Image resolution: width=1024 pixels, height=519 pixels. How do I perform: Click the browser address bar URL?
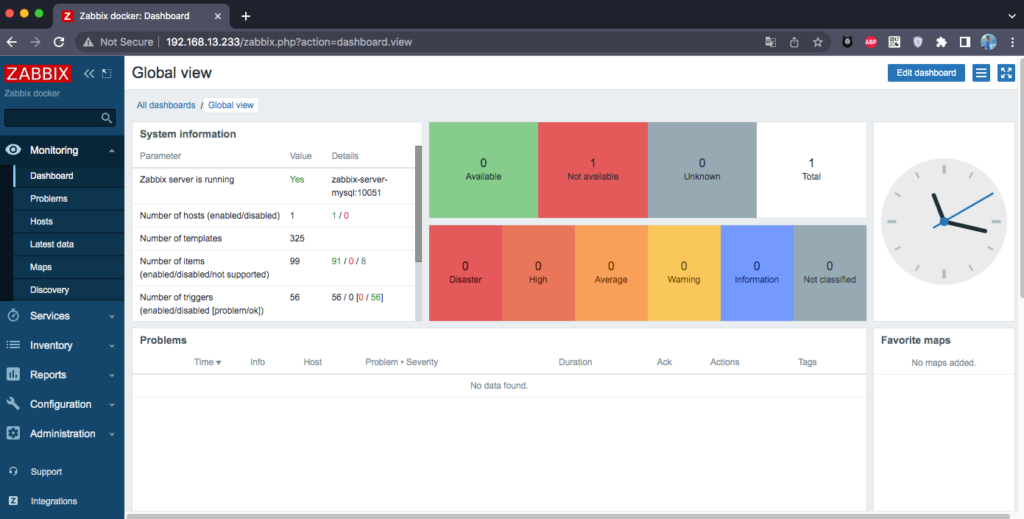tap(289, 42)
